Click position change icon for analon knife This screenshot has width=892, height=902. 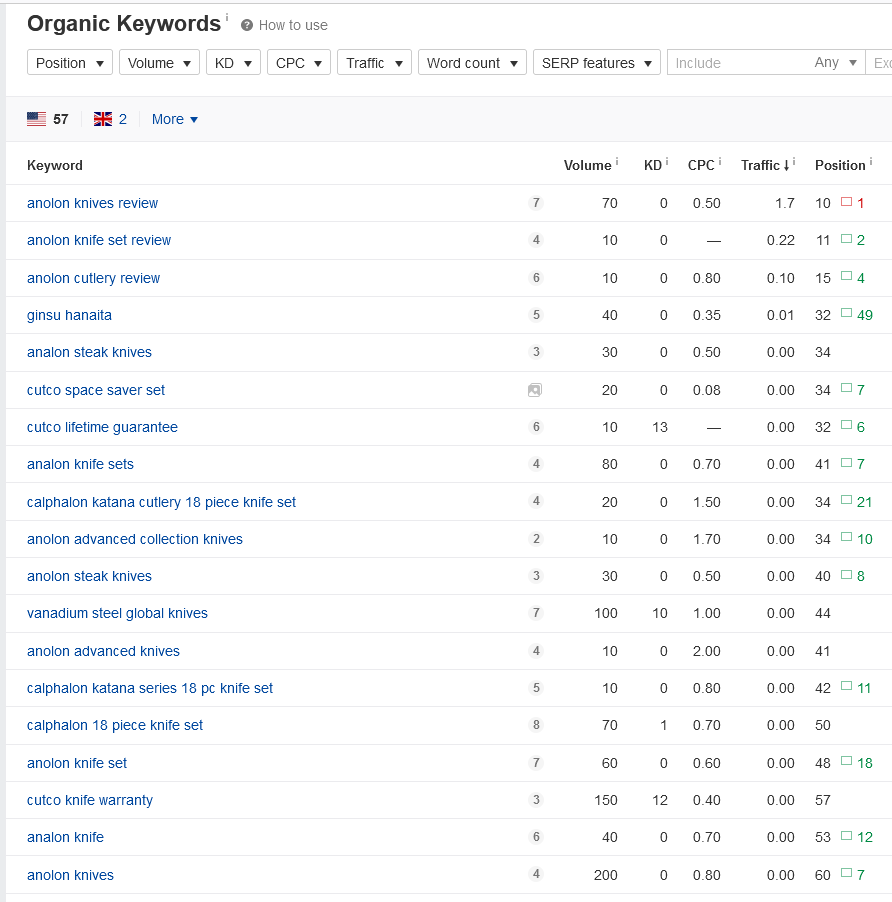(x=846, y=835)
